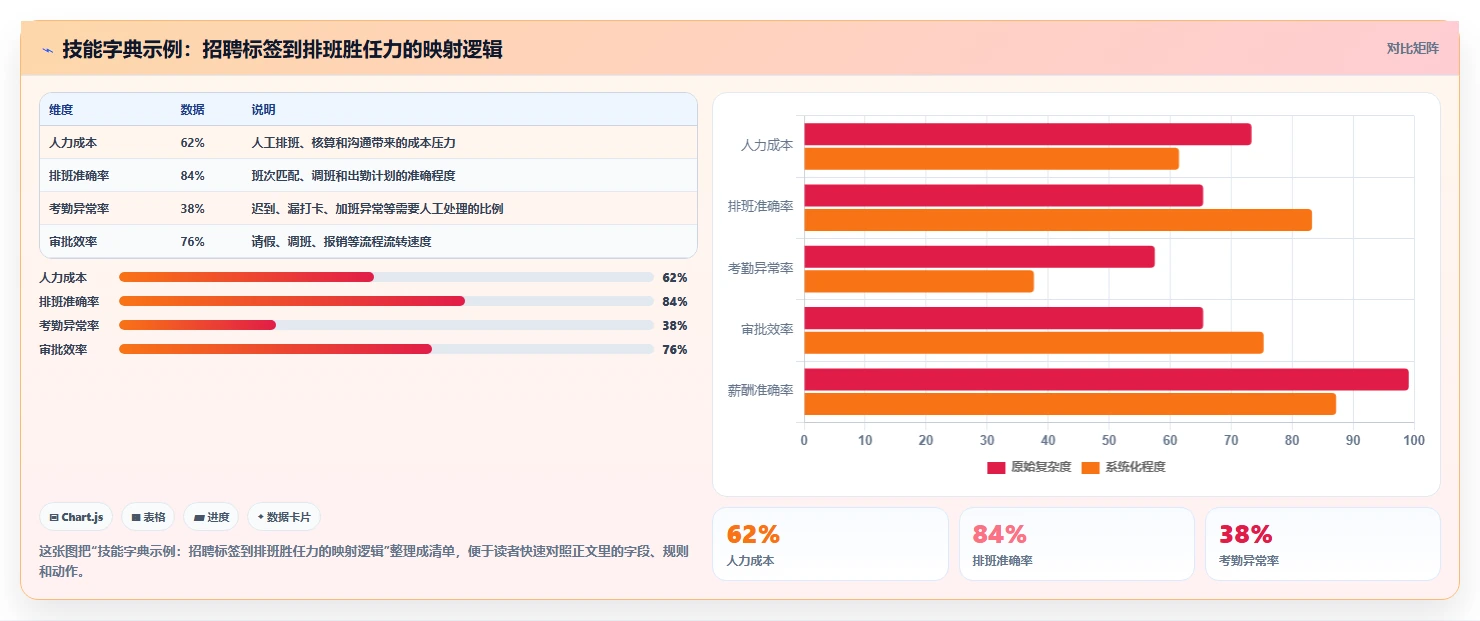This screenshot has height=621, width=1480.
Task: Click the 排班准确率 cell in the table
Action: [x=79, y=176]
